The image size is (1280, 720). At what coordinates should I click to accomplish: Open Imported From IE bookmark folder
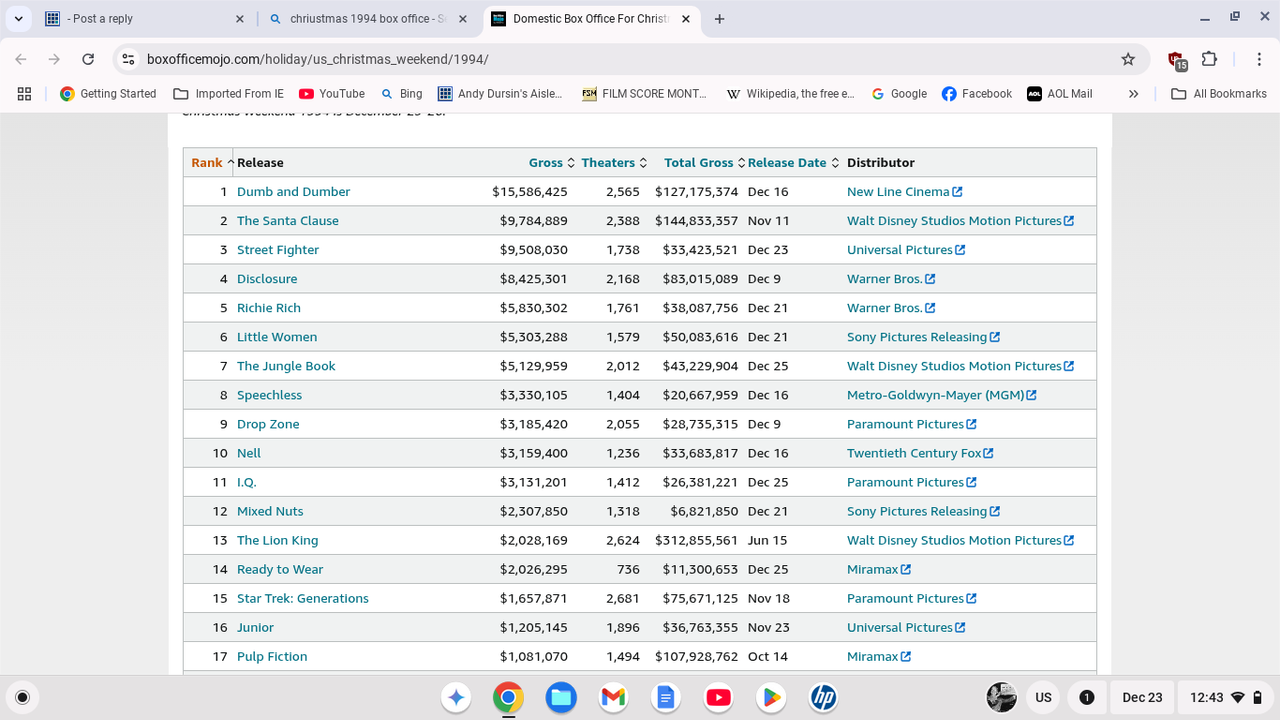click(x=229, y=93)
